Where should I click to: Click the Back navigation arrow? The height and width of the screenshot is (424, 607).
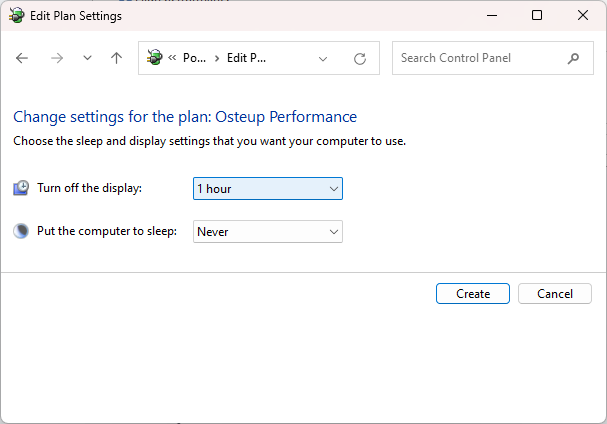[23, 58]
